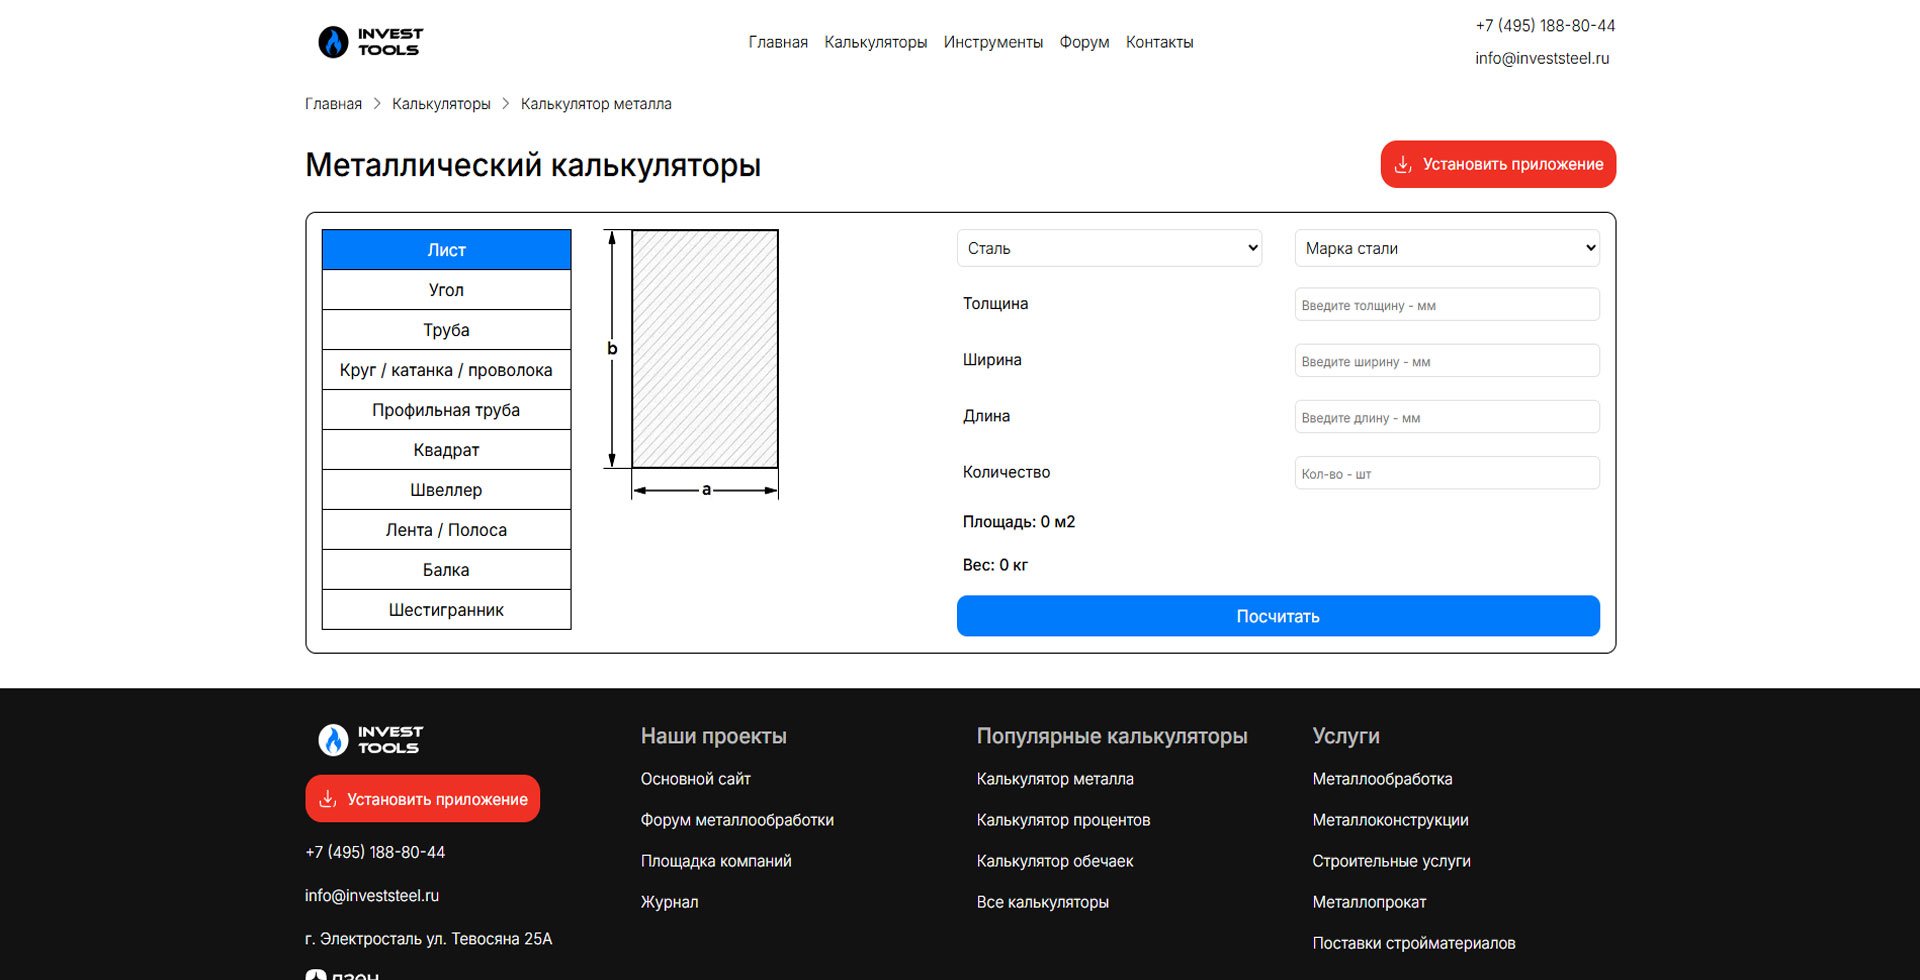1920x980 pixels.
Task: Switch to the Труба profile type
Action: 446,330
